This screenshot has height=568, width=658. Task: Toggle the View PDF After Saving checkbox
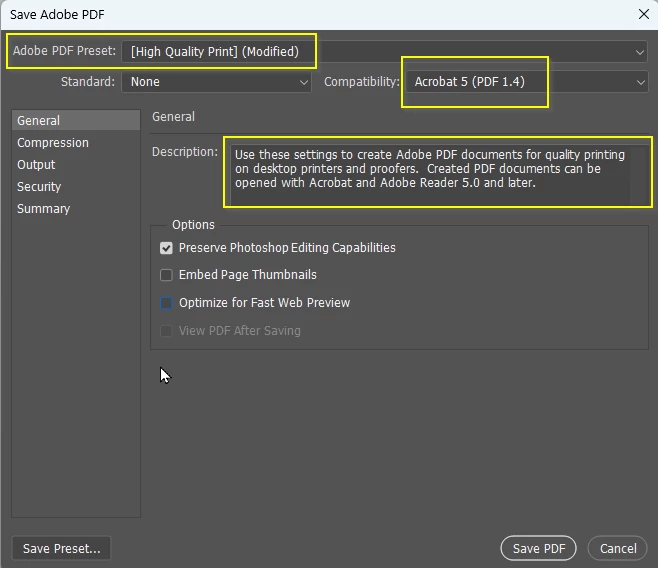166,331
